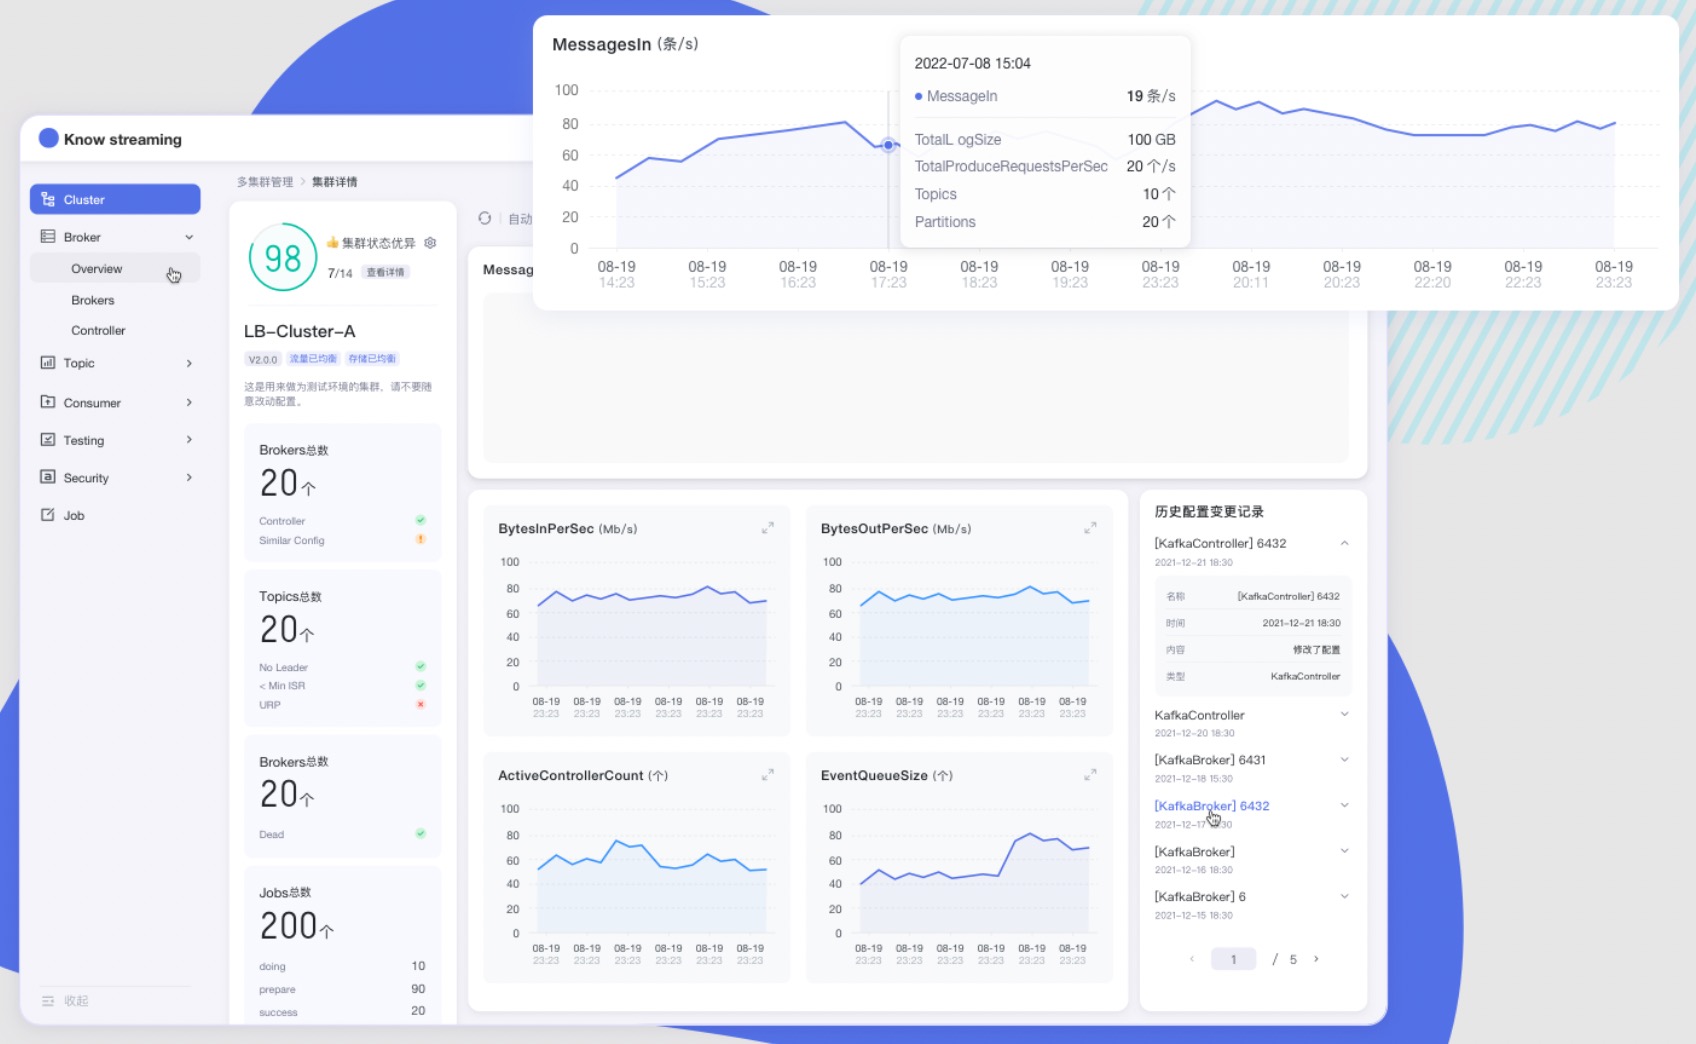
Task: Collapse the [KafkaController] 6432 history record
Action: tap(1344, 543)
